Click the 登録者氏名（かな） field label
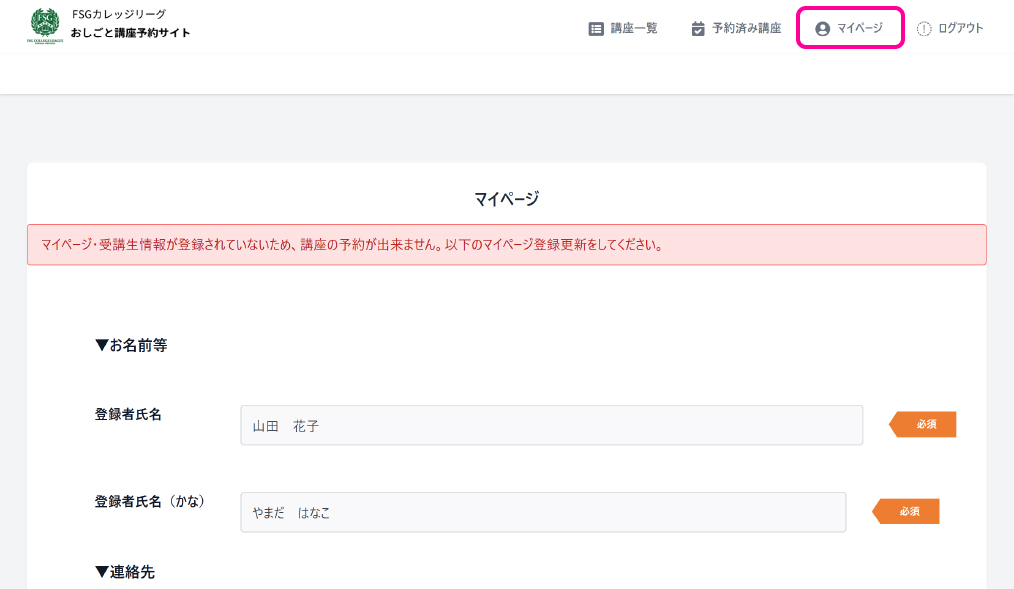This screenshot has width=1014, height=589. tap(150, 502)
